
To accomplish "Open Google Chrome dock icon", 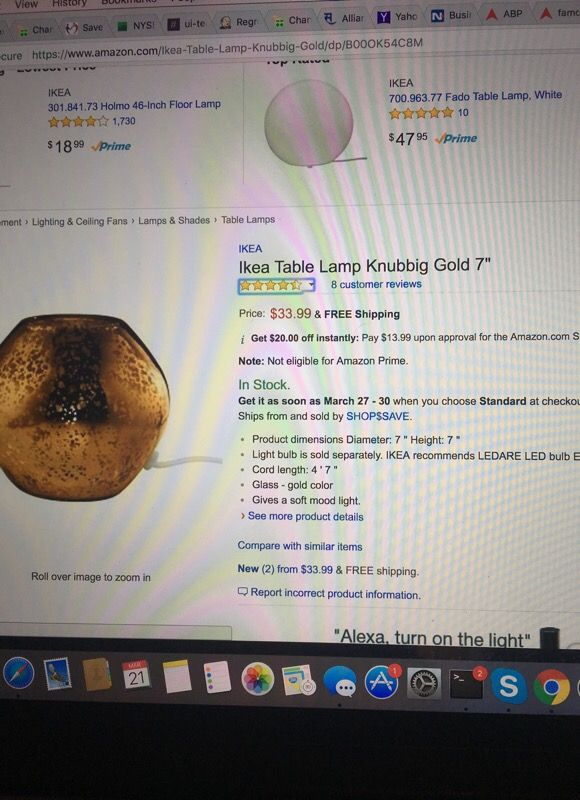I will [x=551, y=687].
